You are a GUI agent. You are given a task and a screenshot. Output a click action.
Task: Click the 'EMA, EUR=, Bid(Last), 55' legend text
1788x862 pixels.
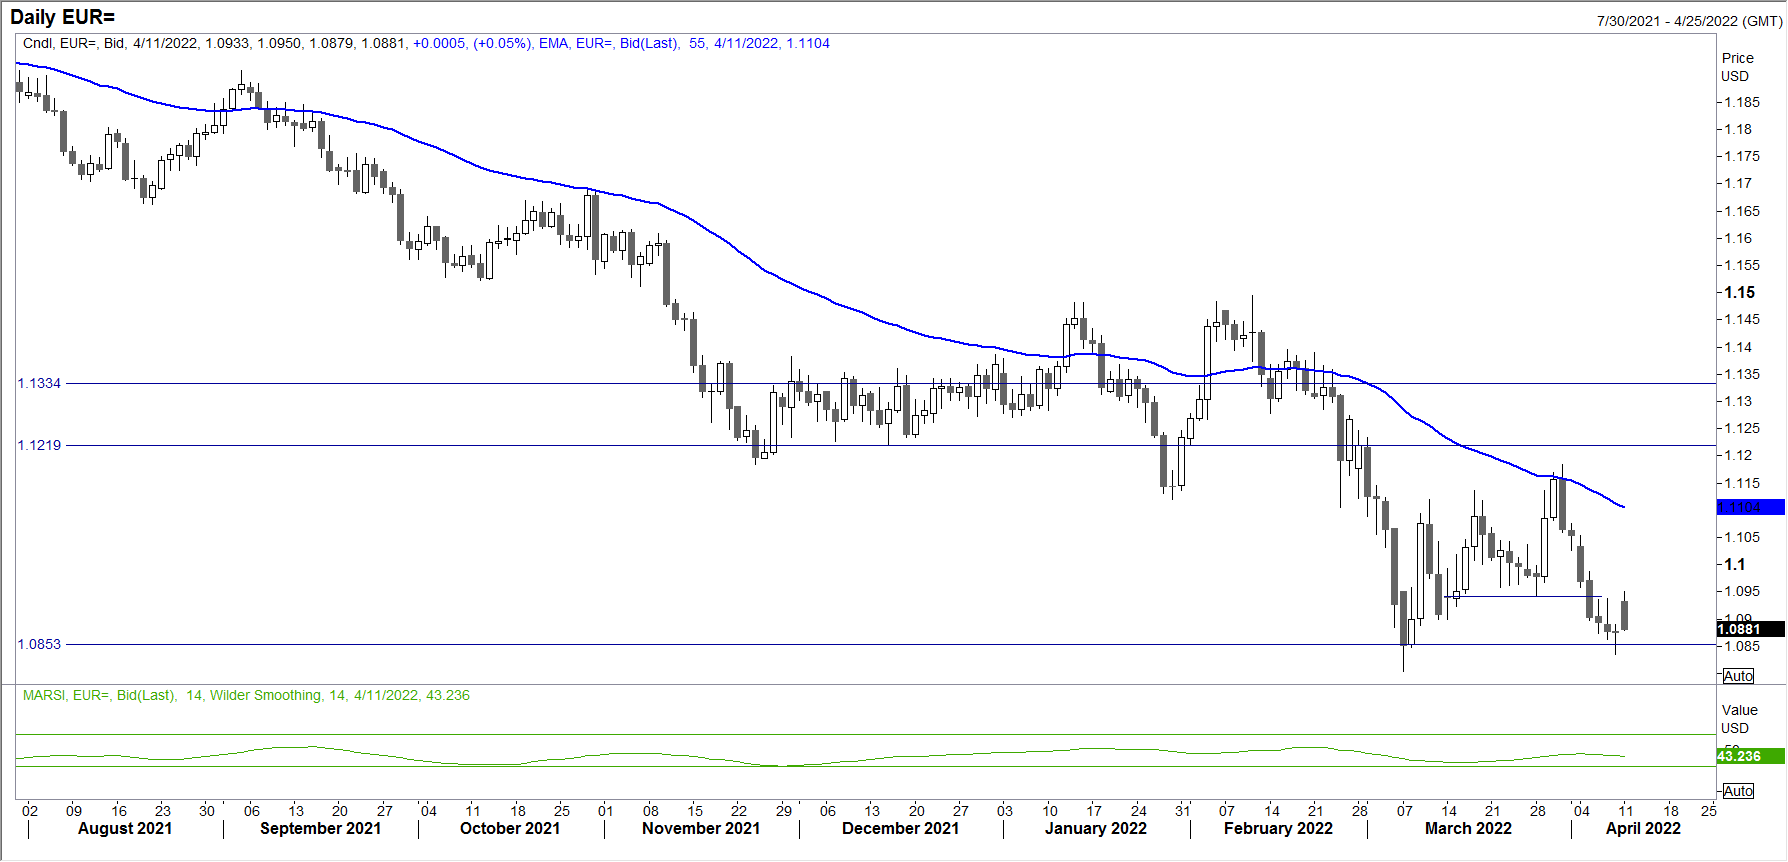coord(622,43)
